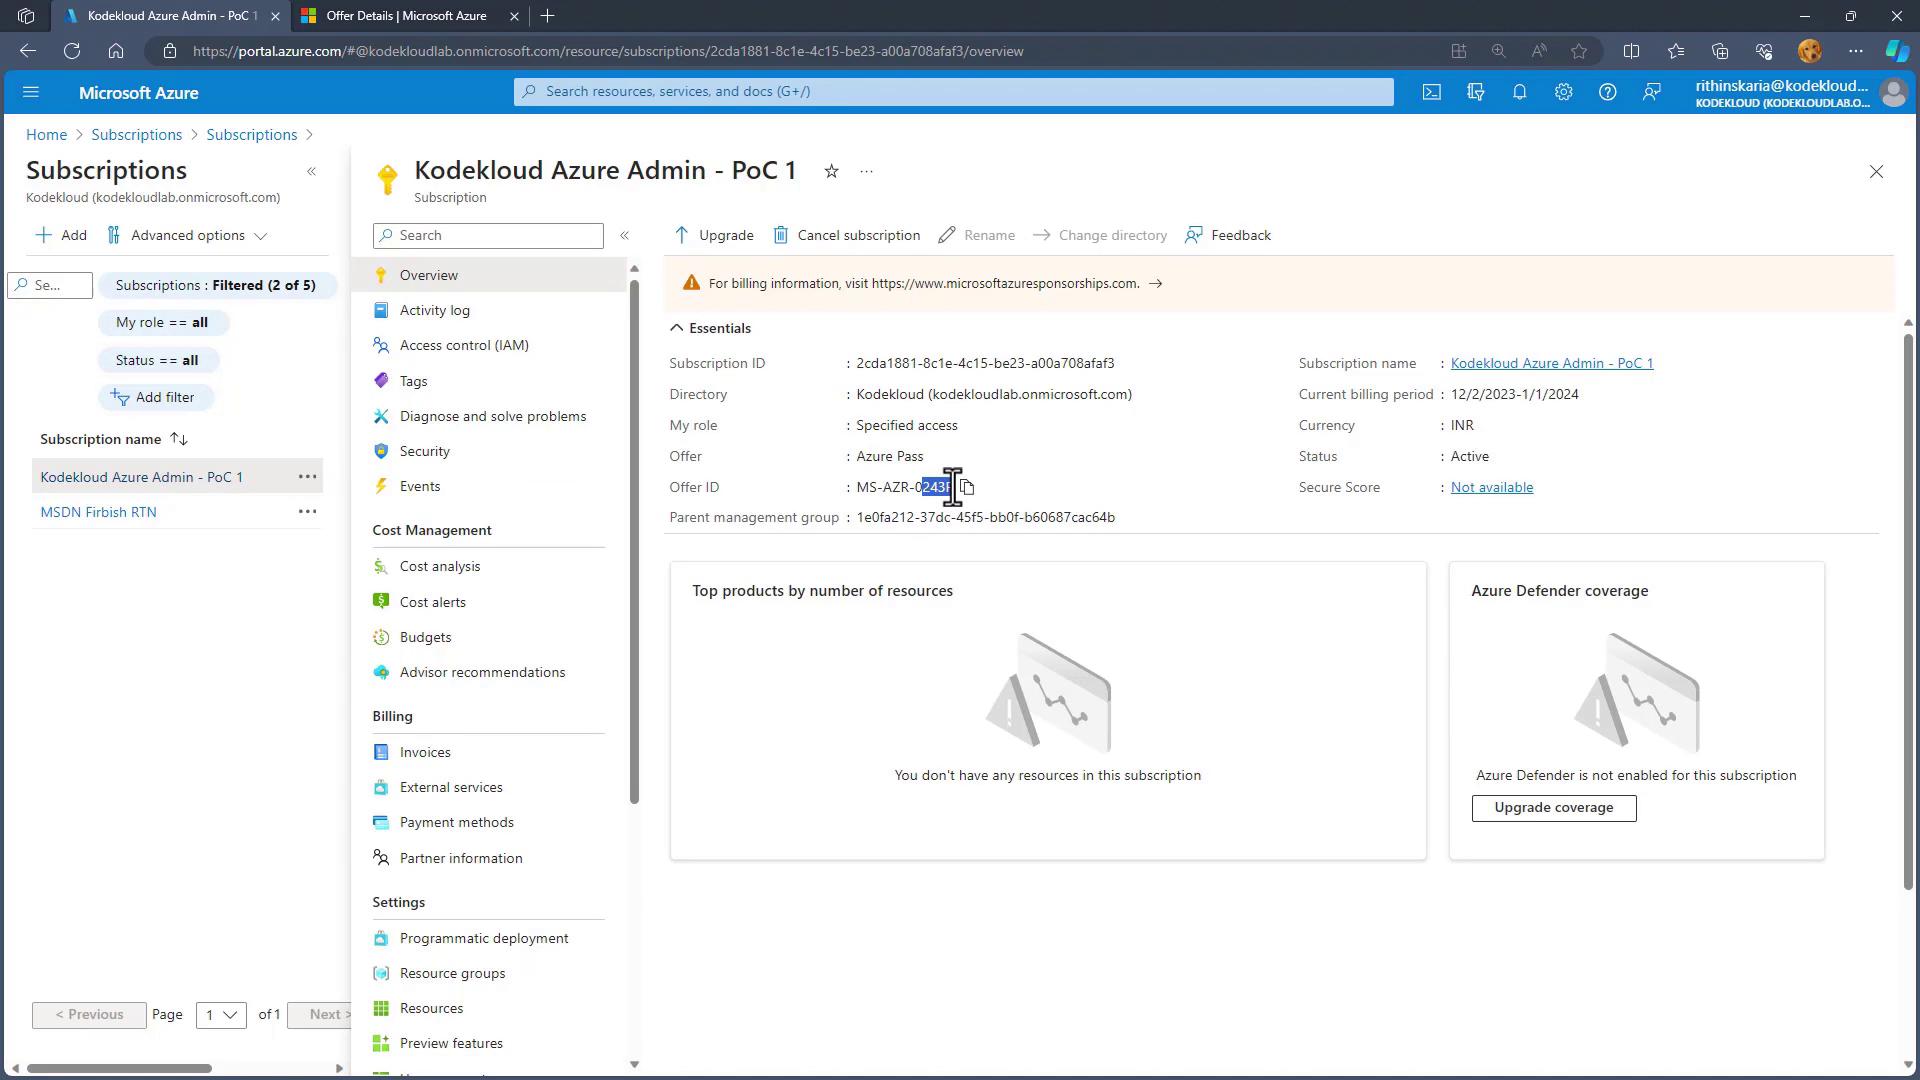Click the notifications bell icon
Image resolution: width=1920 pixels, height=1080 pixels.
point(1519,92)
